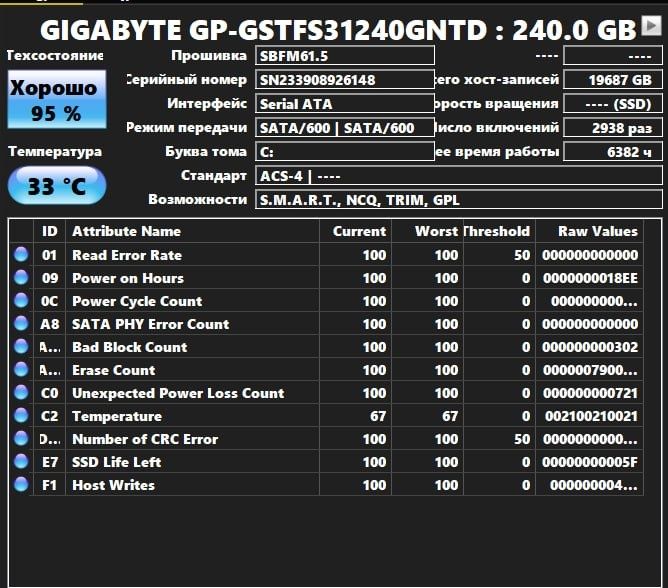668x588 pixels.
Task: Click the Raw Values column header
Action: 589,231
